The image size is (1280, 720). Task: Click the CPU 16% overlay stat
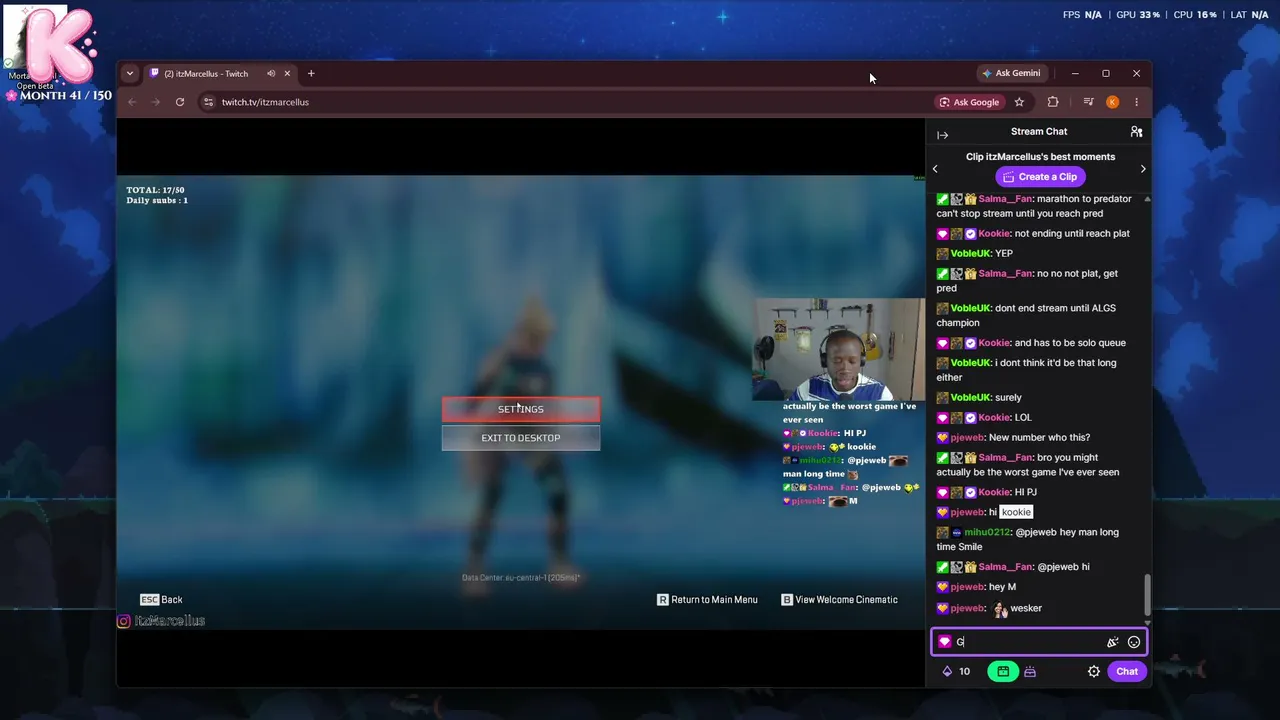(1195, 15)
